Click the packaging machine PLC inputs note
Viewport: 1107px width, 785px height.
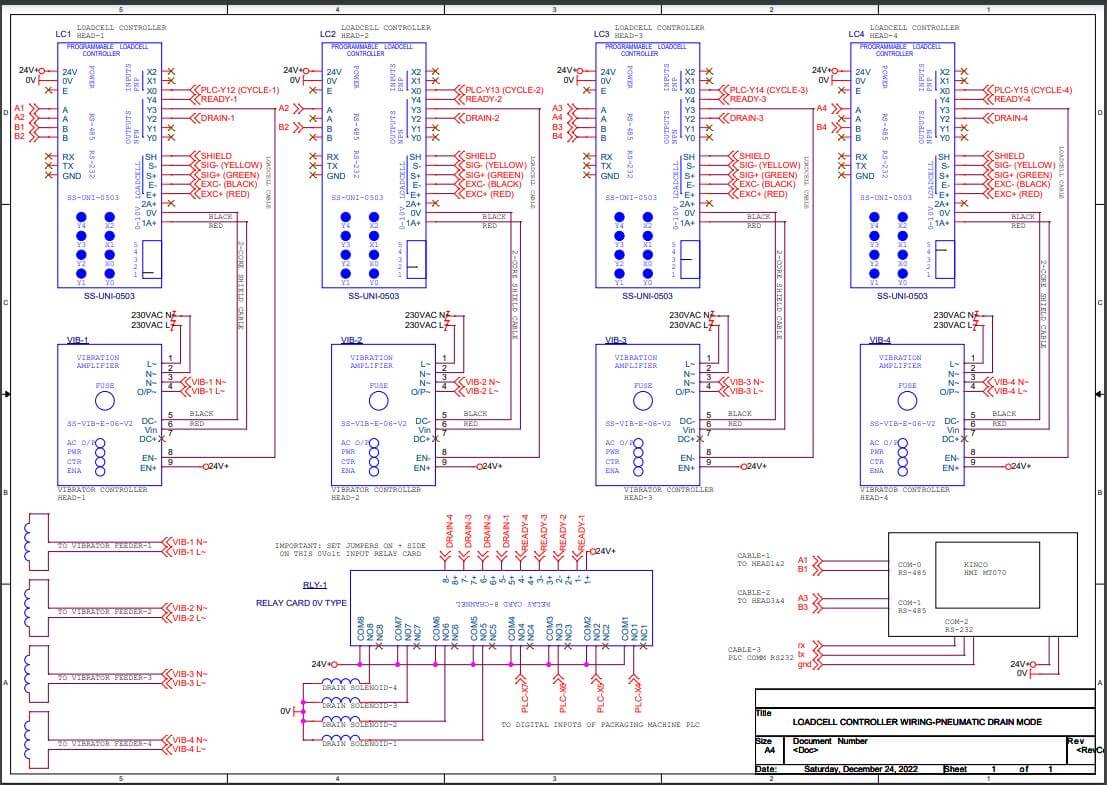point(600,722)
